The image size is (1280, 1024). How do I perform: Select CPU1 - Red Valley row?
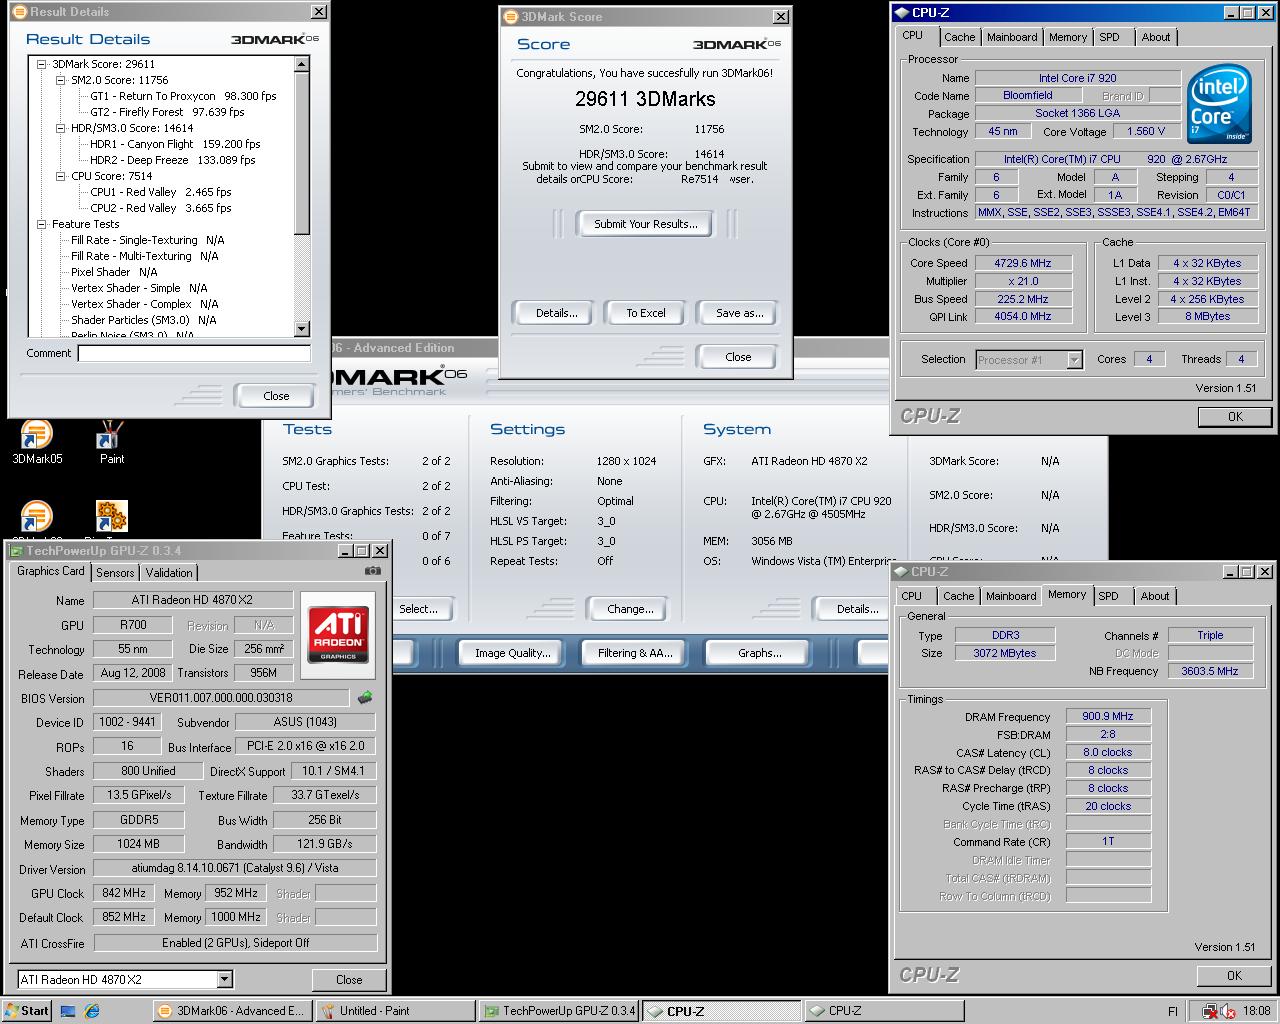tap(160, 192)
